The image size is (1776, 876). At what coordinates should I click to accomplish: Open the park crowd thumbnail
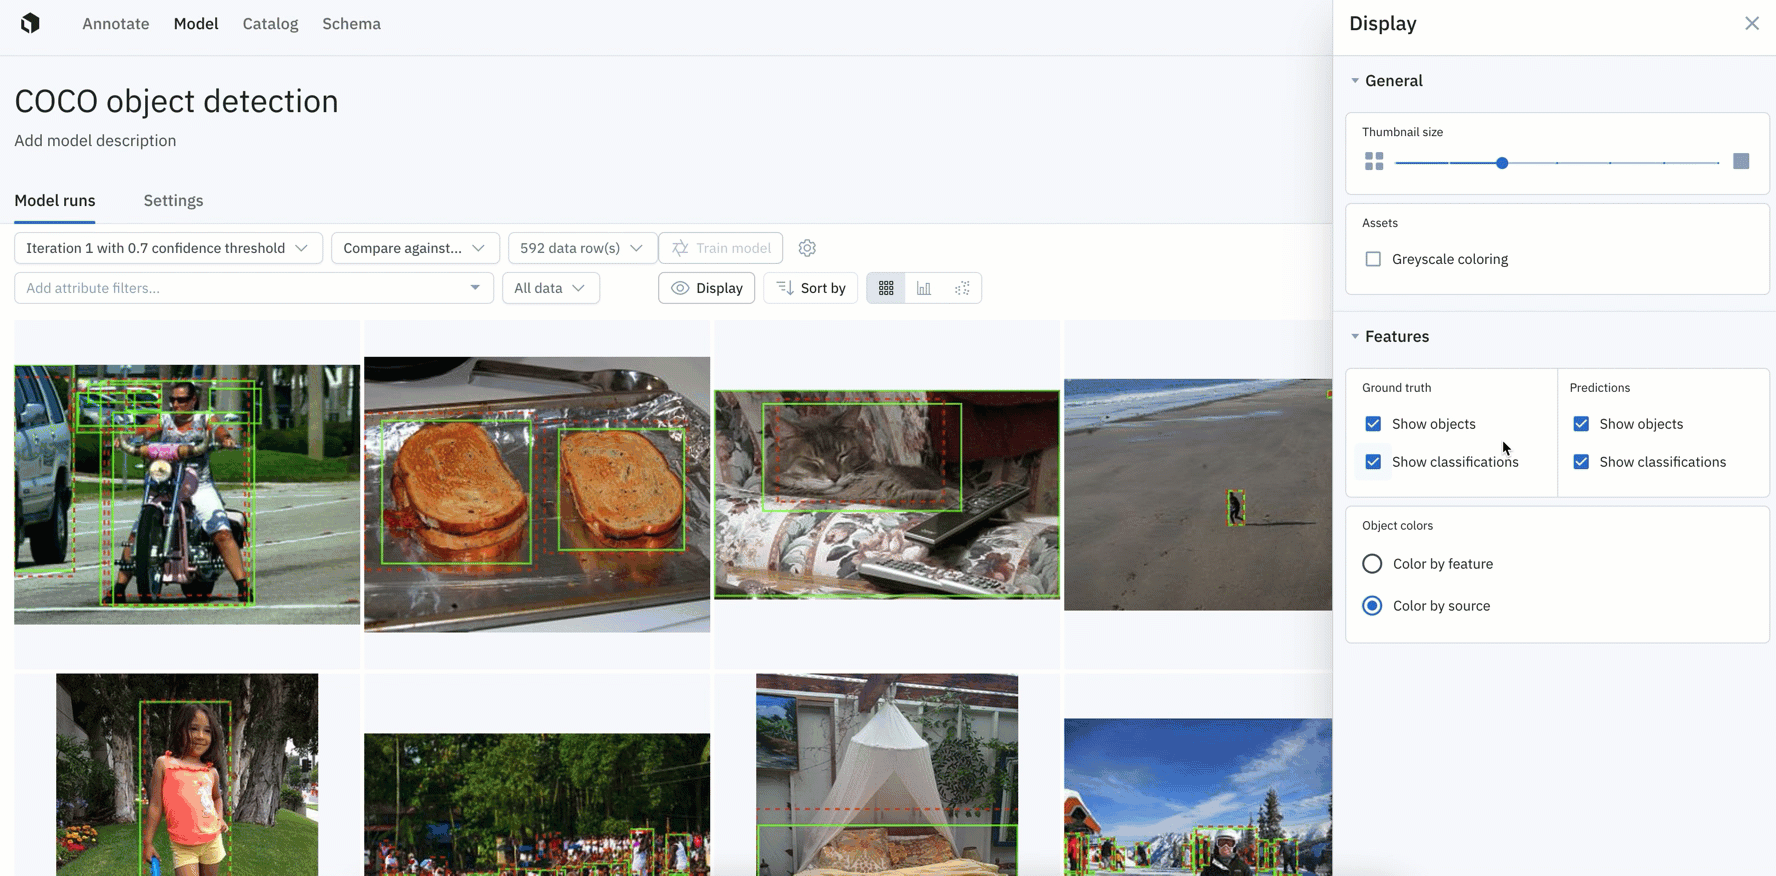tap(537, 805)
